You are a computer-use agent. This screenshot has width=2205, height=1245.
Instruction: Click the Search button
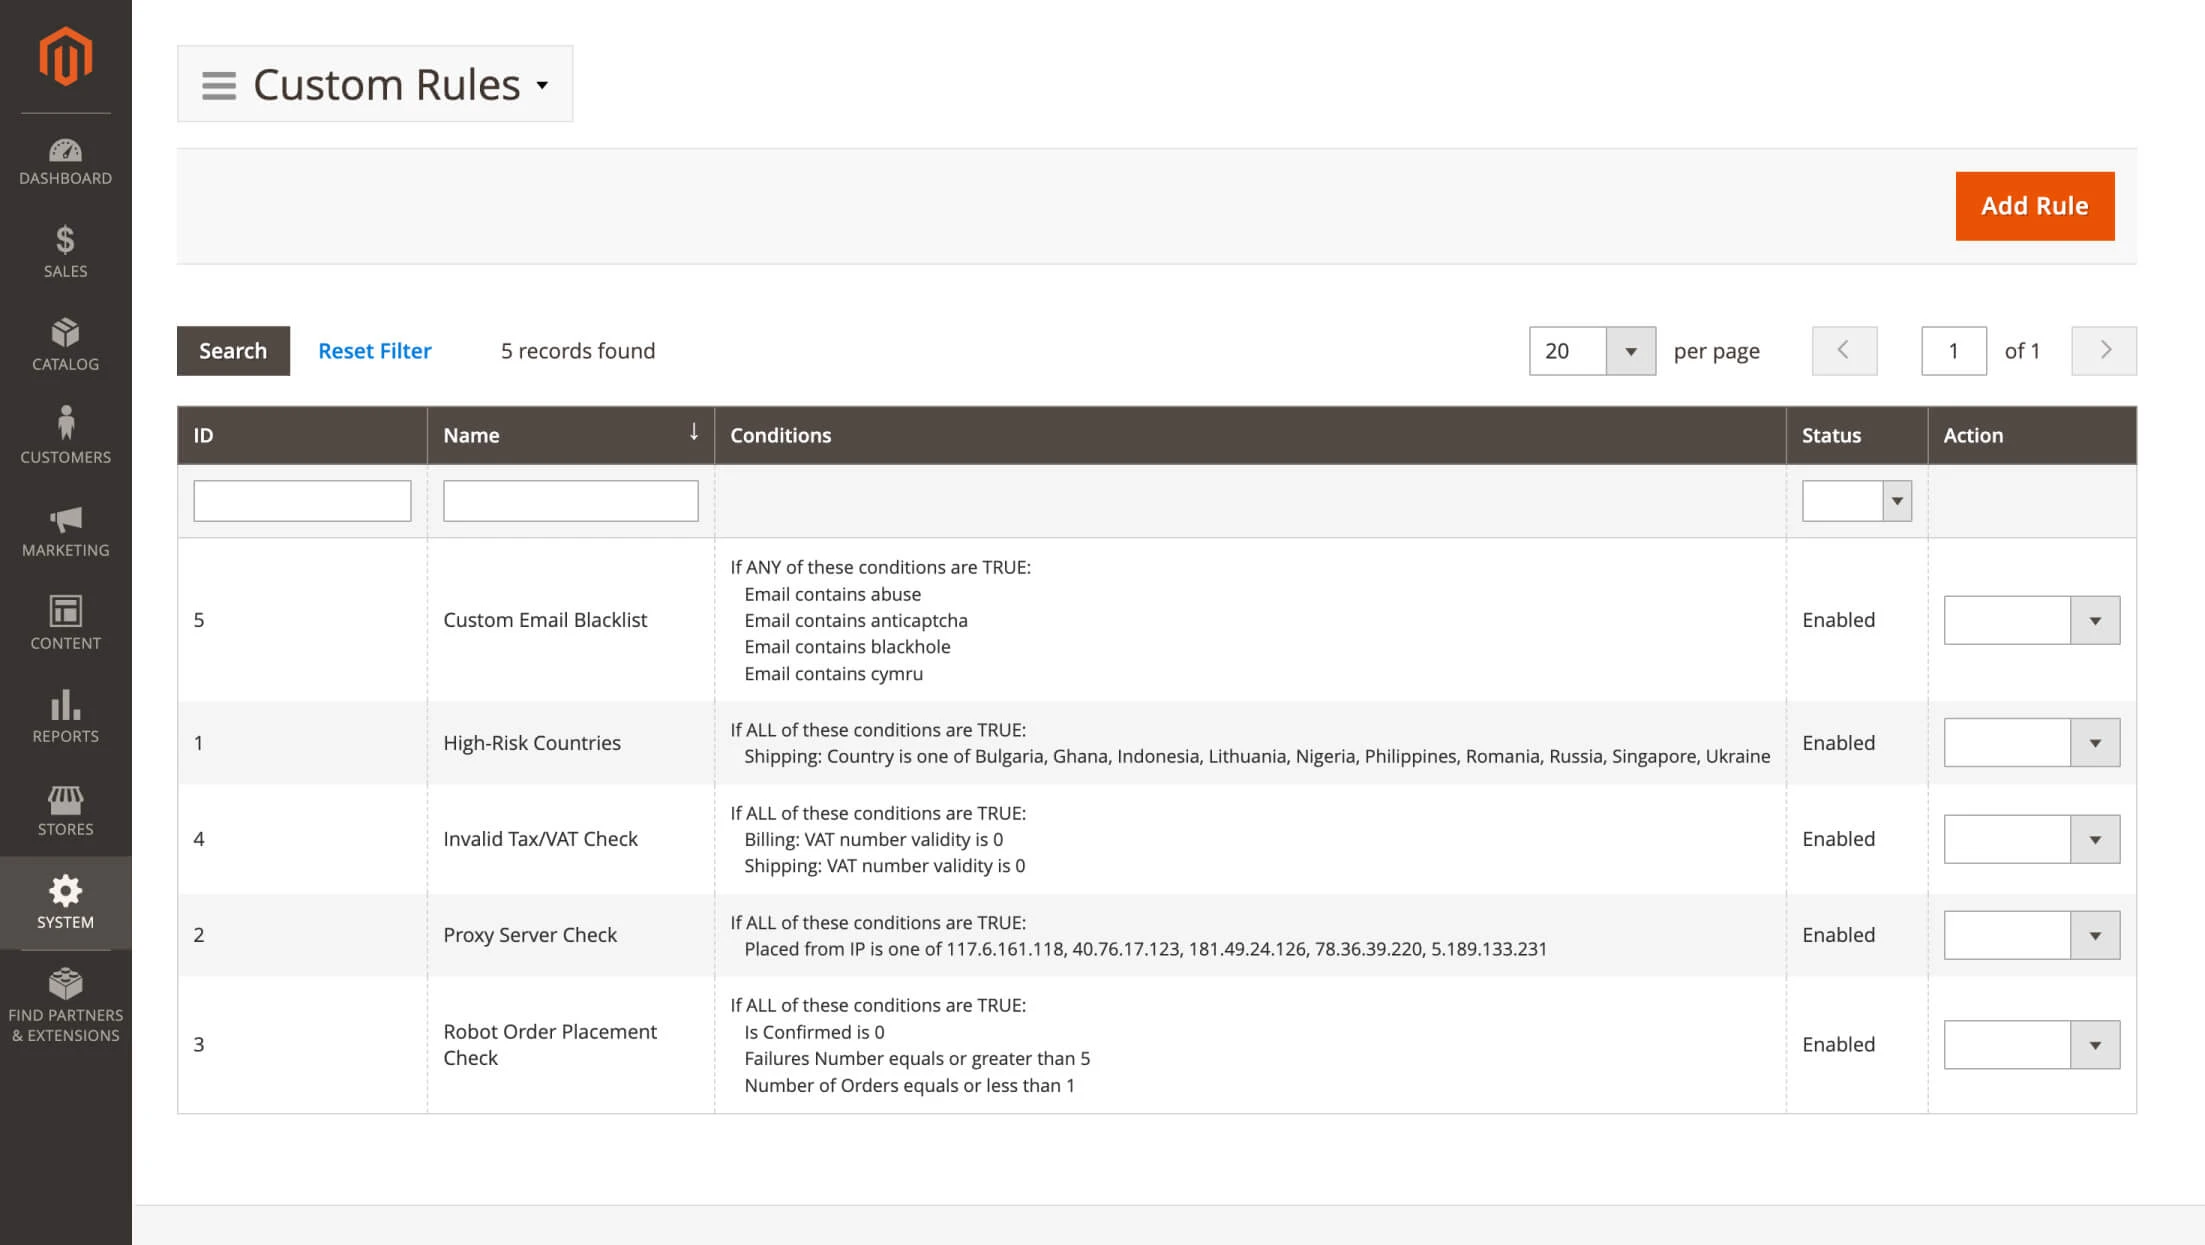(233, 350)
